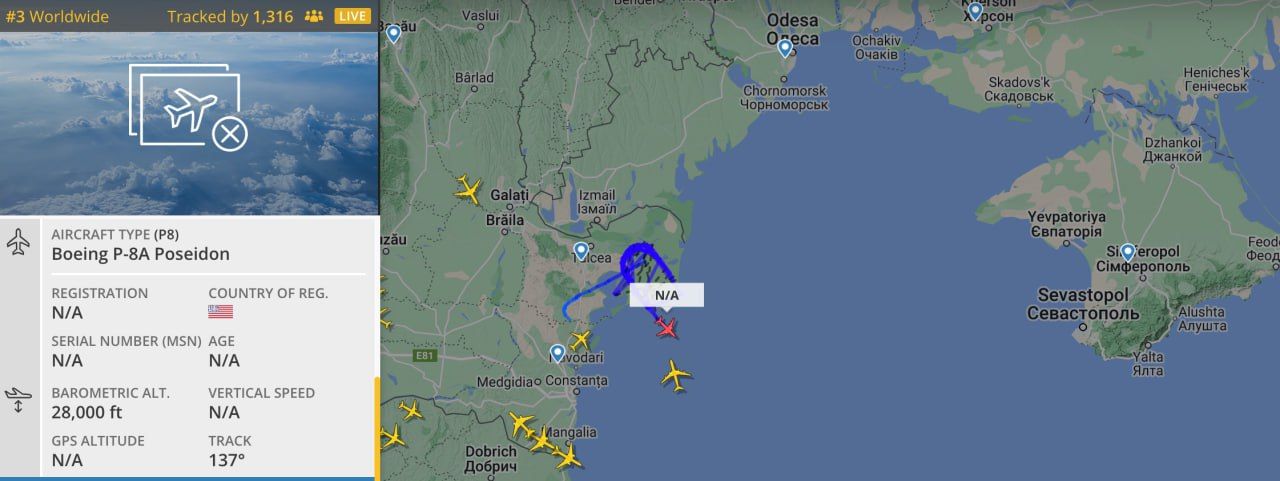Screen dimensions: 1280x481
Task: Click the aircraft type plane icon in sidebar
Action: pyautogui.click(x=18, y=242)
